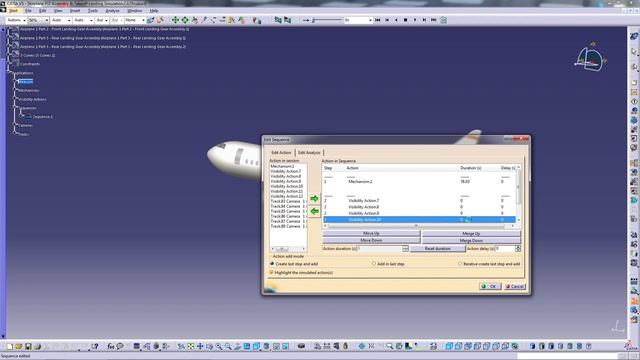Click the green snap icon in top toolbar
640x360 pixels.
tap(185, 20)
